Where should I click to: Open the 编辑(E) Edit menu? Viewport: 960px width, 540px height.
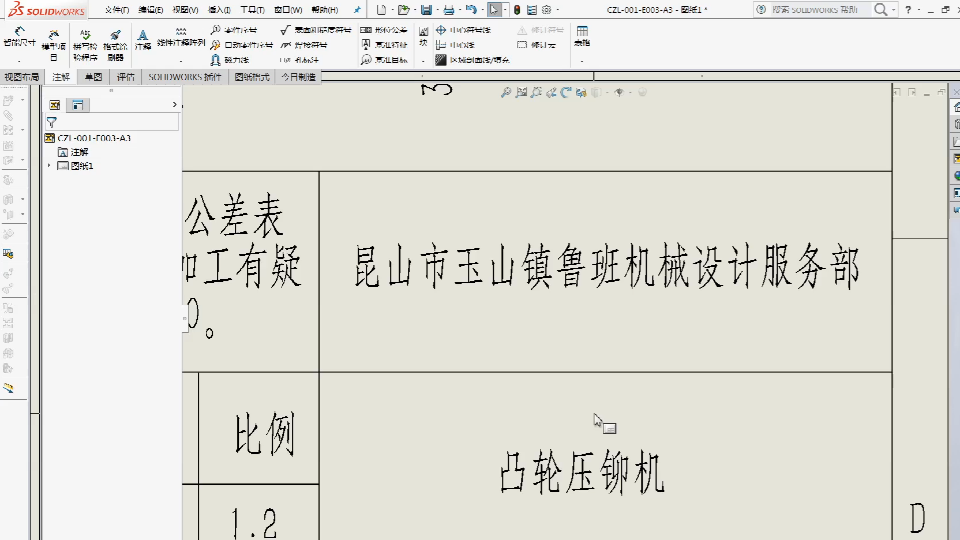click(151, 10)
